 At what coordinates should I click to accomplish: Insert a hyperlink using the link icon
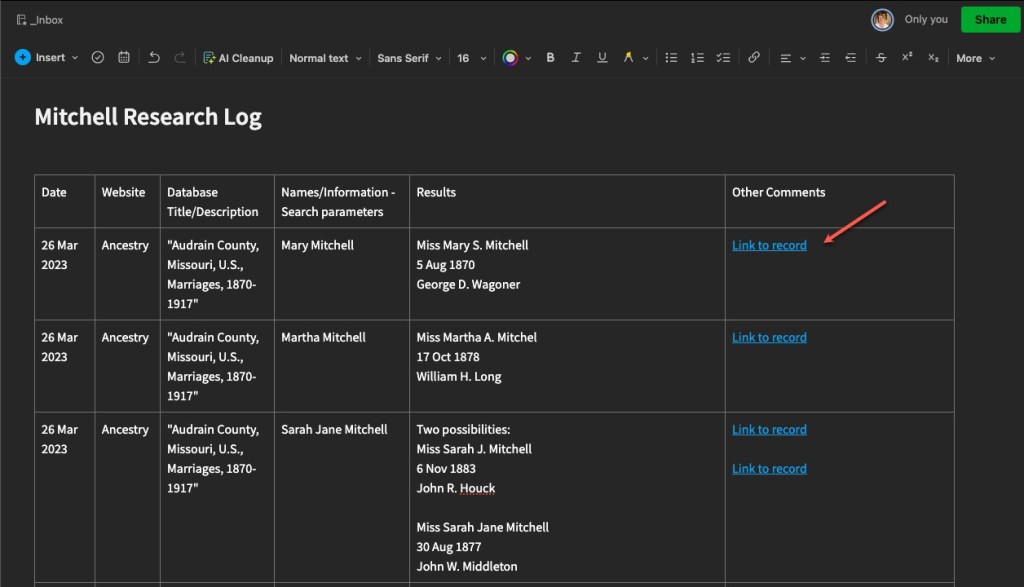[754, 58]
